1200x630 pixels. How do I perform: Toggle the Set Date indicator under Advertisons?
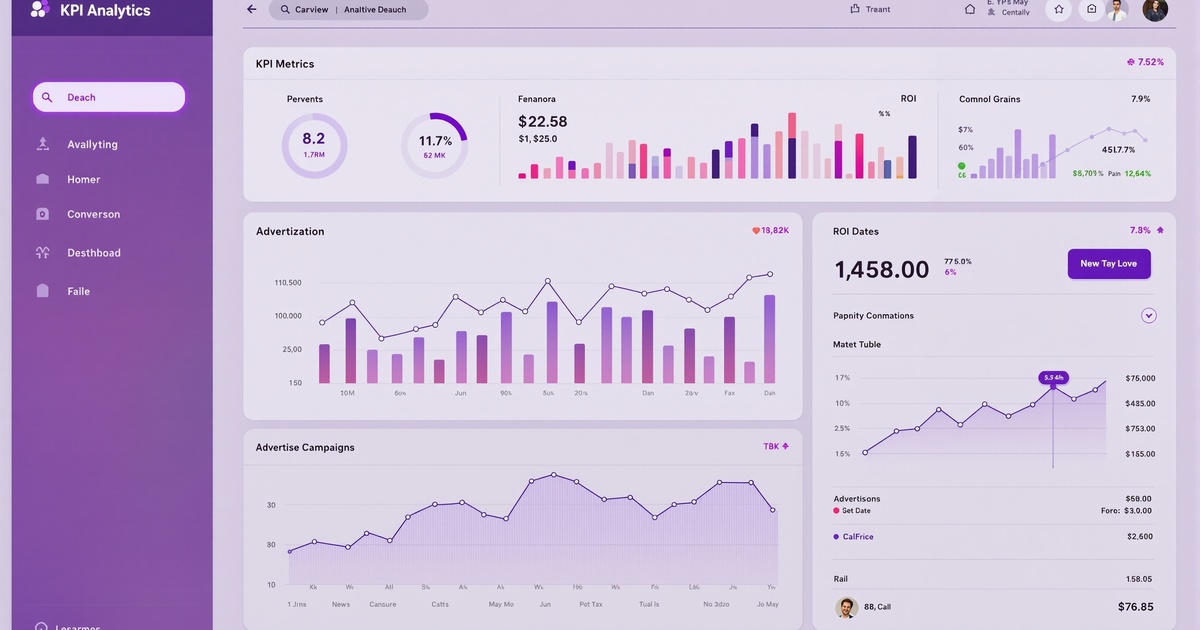click(x=837, y=510)
